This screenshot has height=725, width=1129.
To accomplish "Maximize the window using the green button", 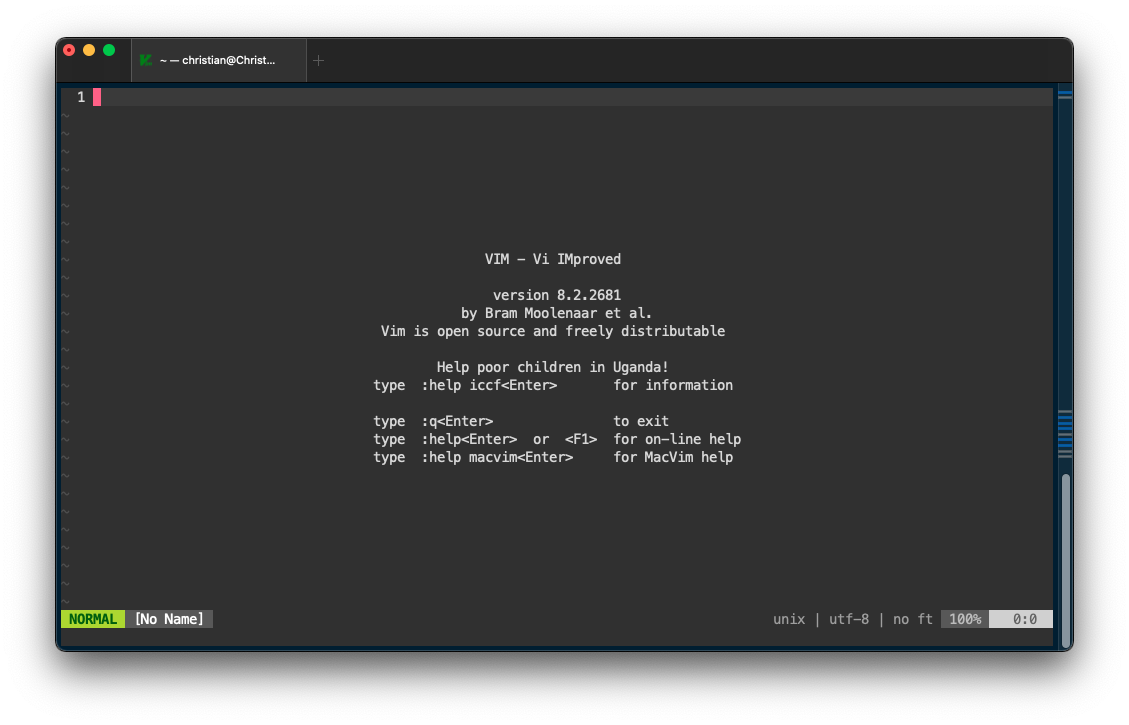I will 109,50.
